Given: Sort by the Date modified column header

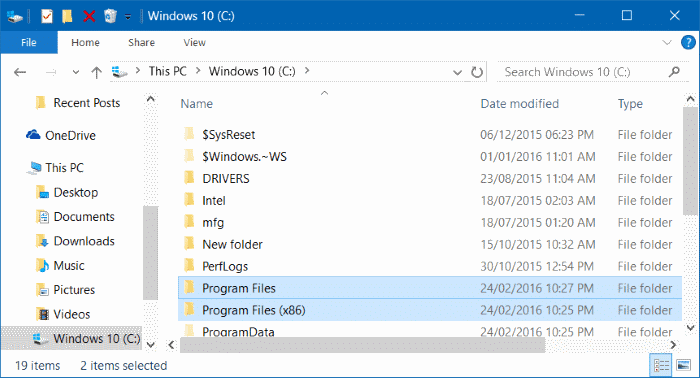Looking at the screenshot, I should coord(520,104).
